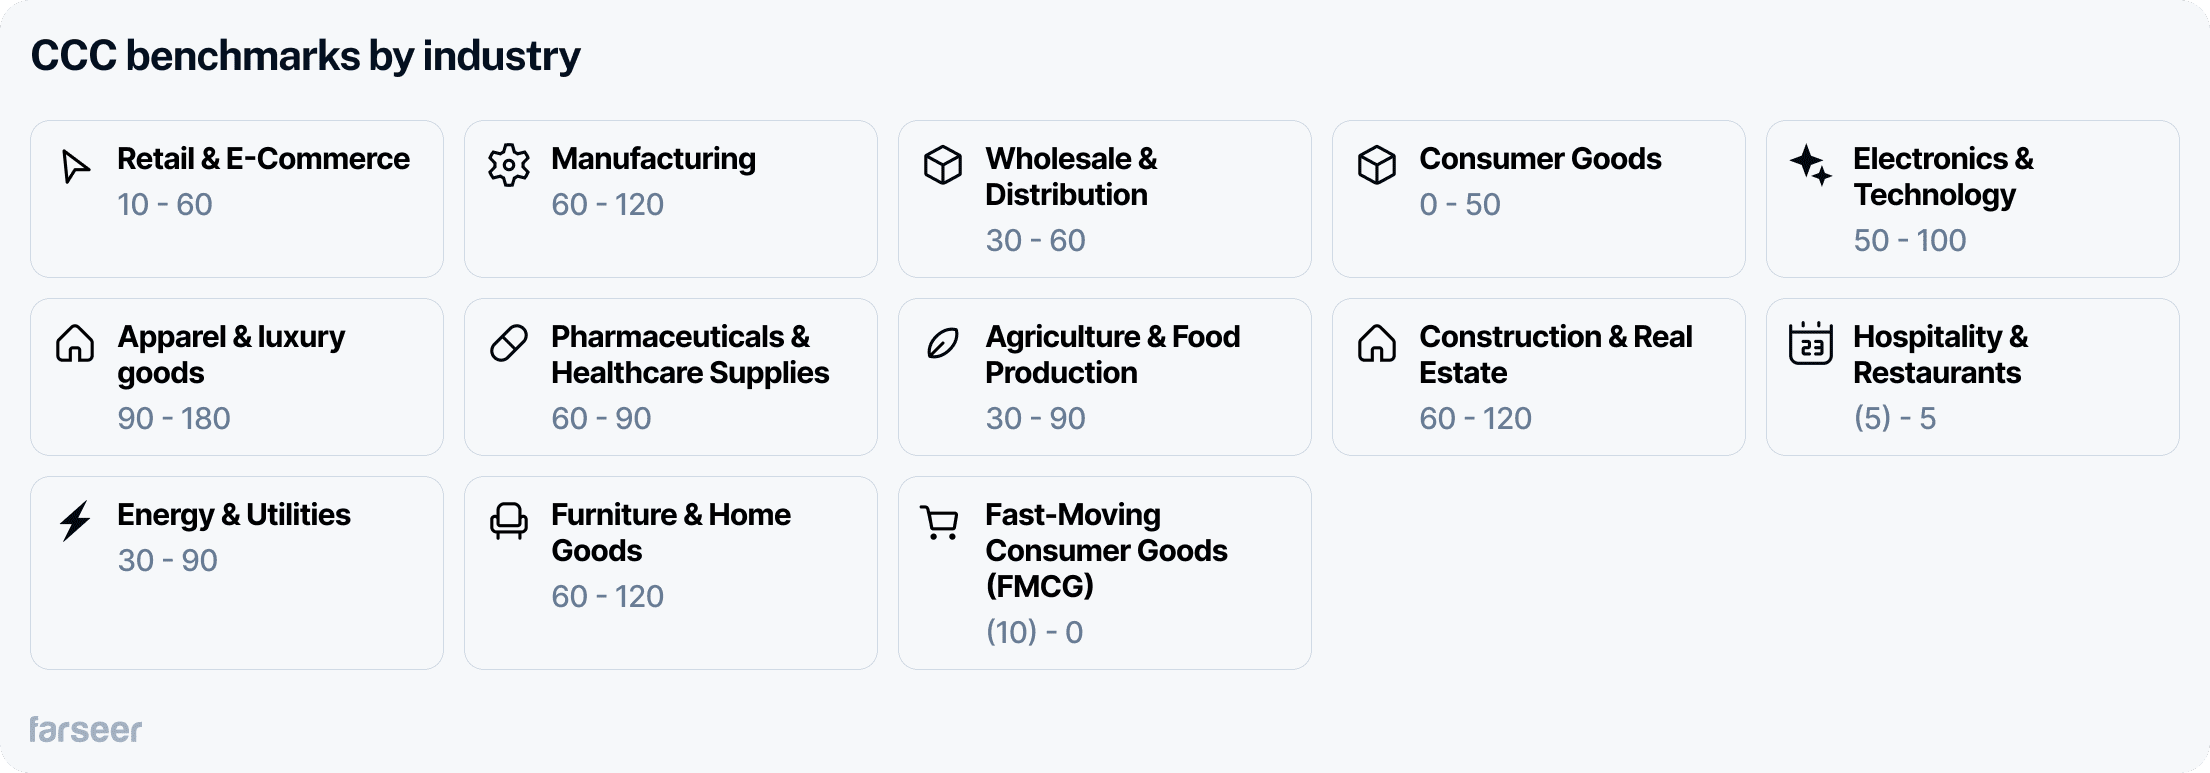The image size is (2210, 773).
Task: Select the Energy & Utilities title text
Action: pos(234,515)
